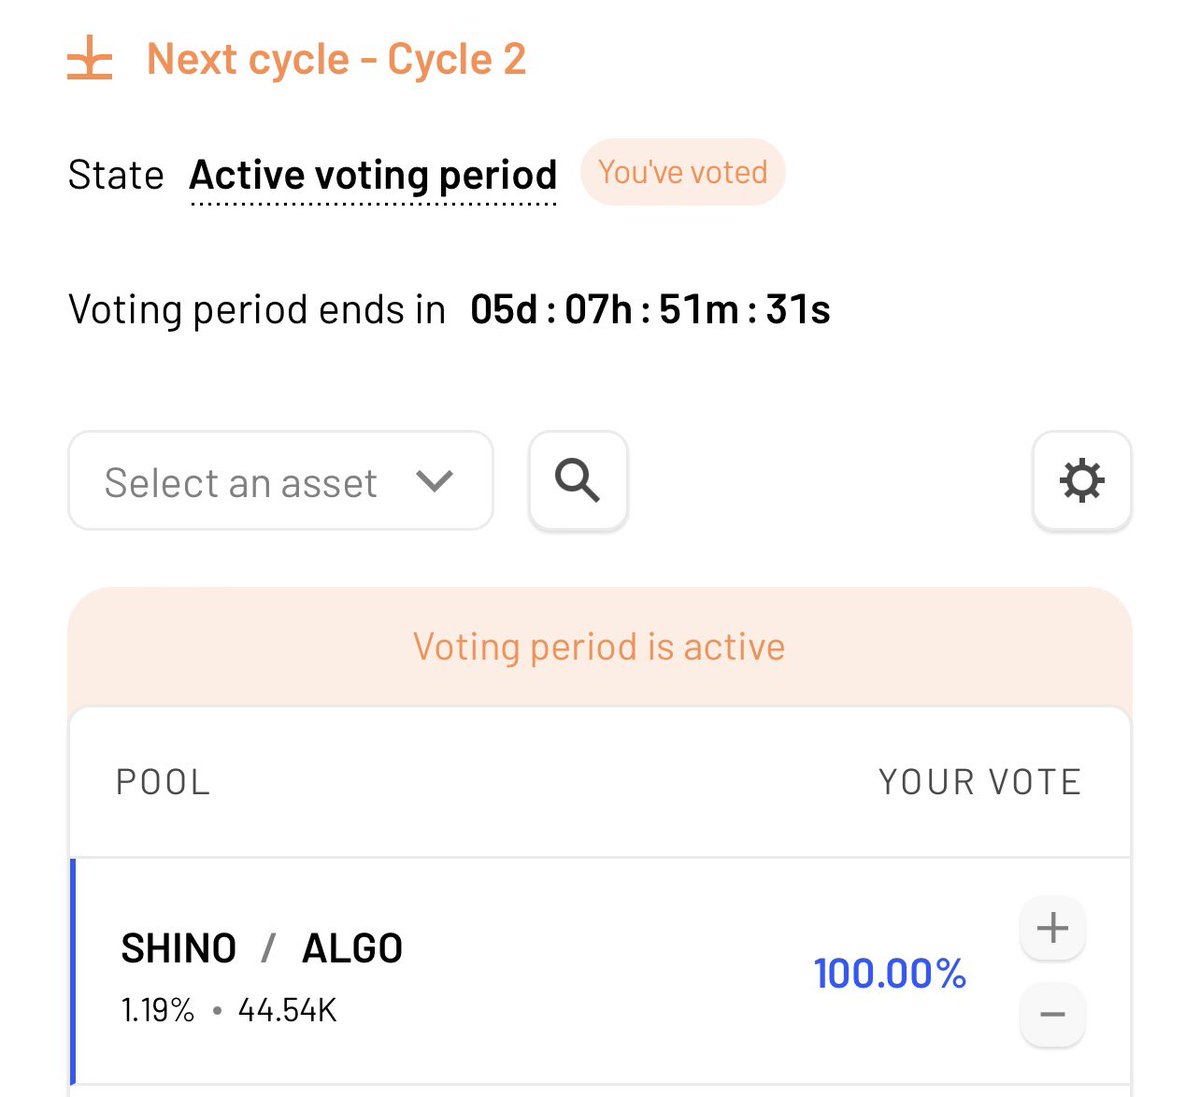Open the search magnifier button
Image resolution: width=1200 pixels, height=1097 pixels.
(x=578, y=481)
